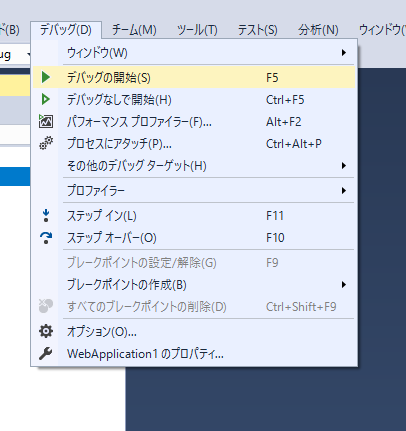
Task: Expand the ブレークポイントの作成(B) submenu arrow
Action: click(344, 285)
